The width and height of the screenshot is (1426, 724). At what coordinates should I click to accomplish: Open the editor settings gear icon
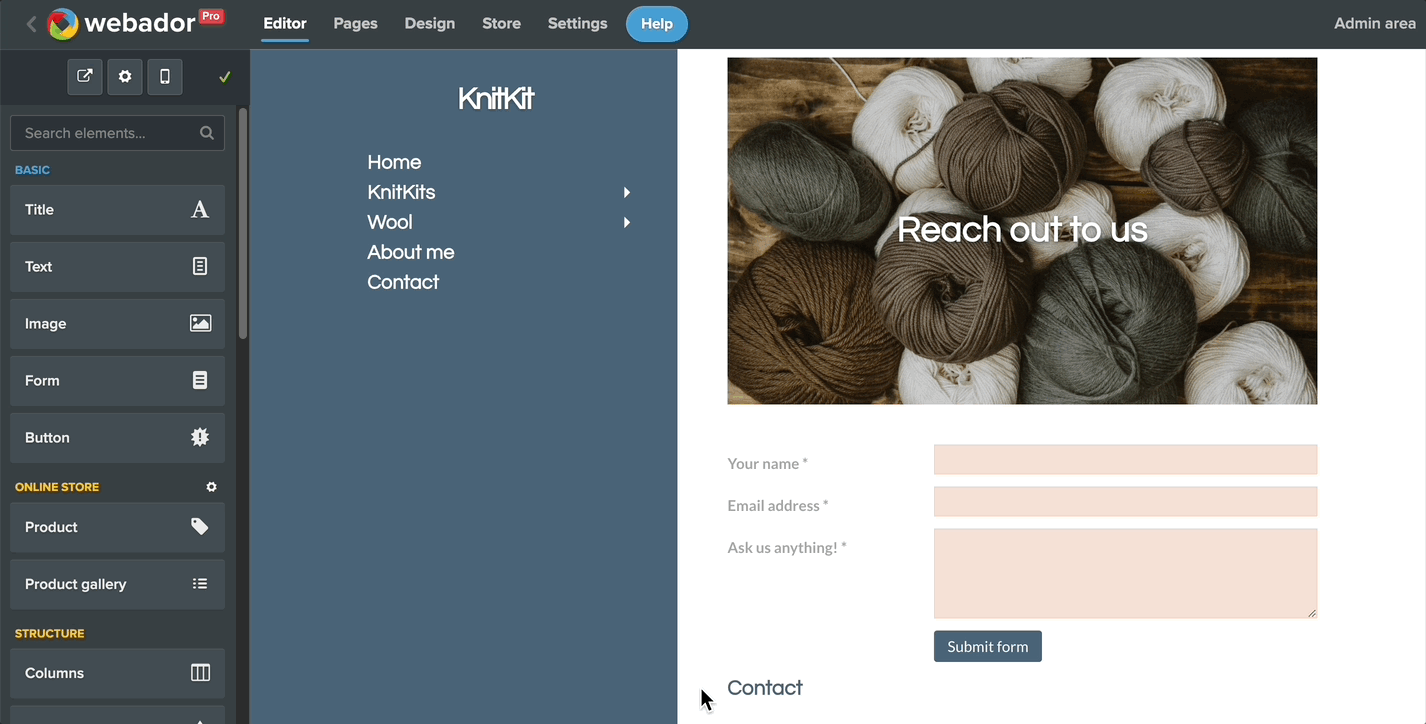(125, 77)
